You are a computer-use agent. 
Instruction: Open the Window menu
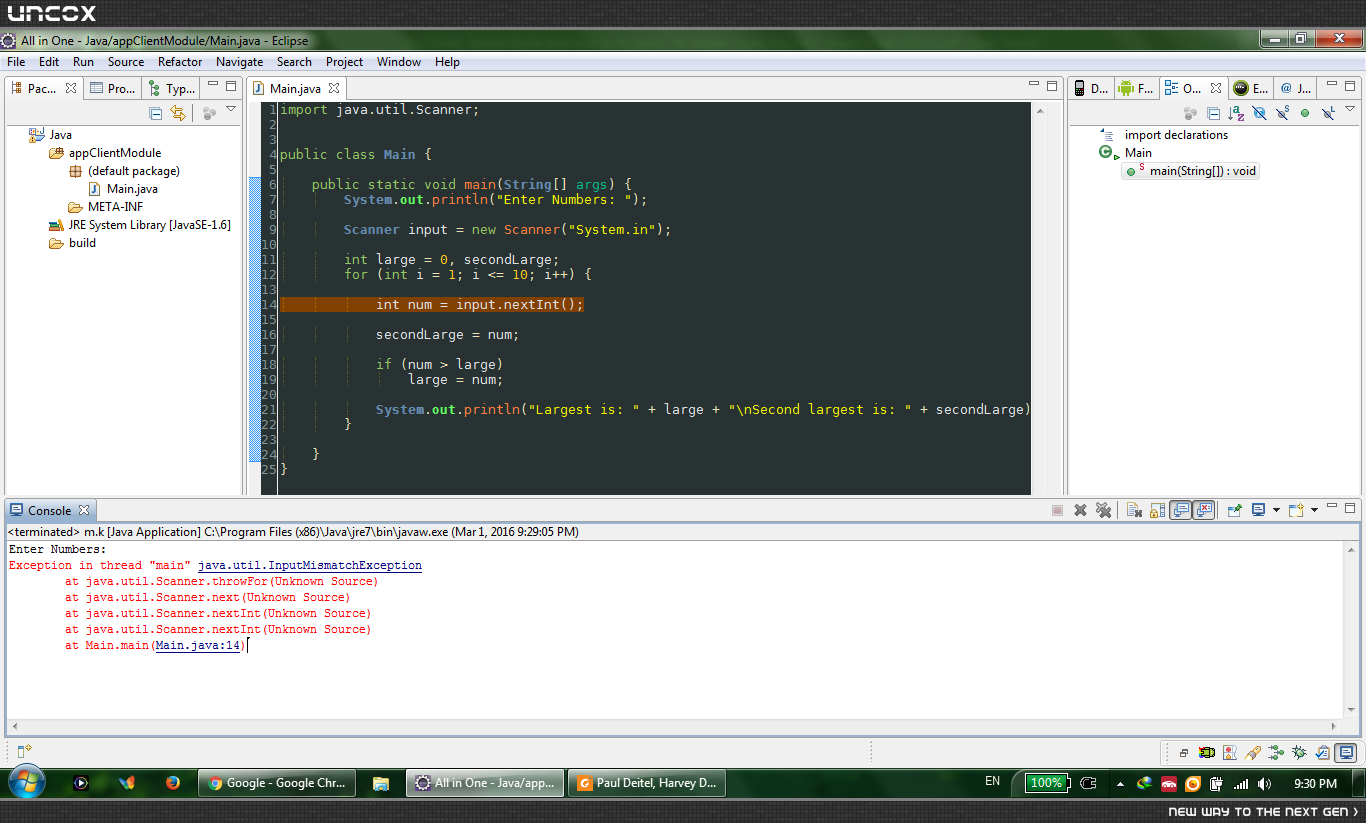click(x=399, y=62)
